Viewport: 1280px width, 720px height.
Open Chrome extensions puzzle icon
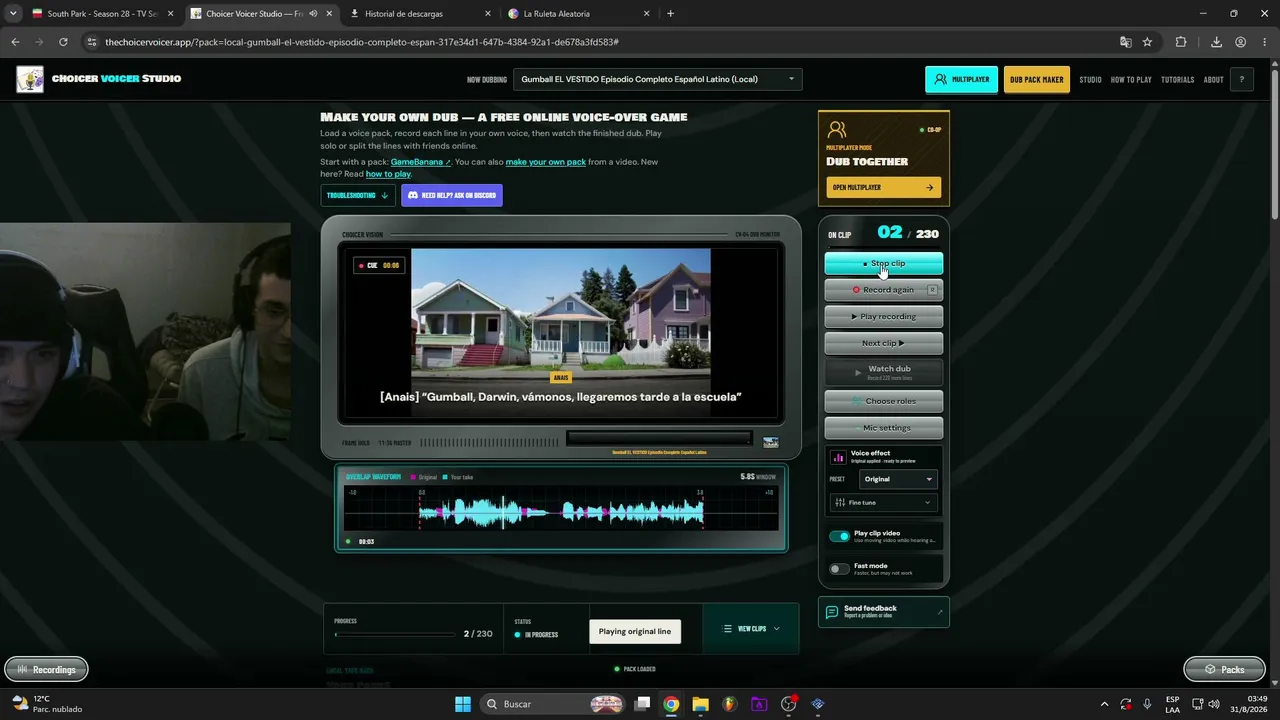pyautogui.click(x=1181, y=42)
